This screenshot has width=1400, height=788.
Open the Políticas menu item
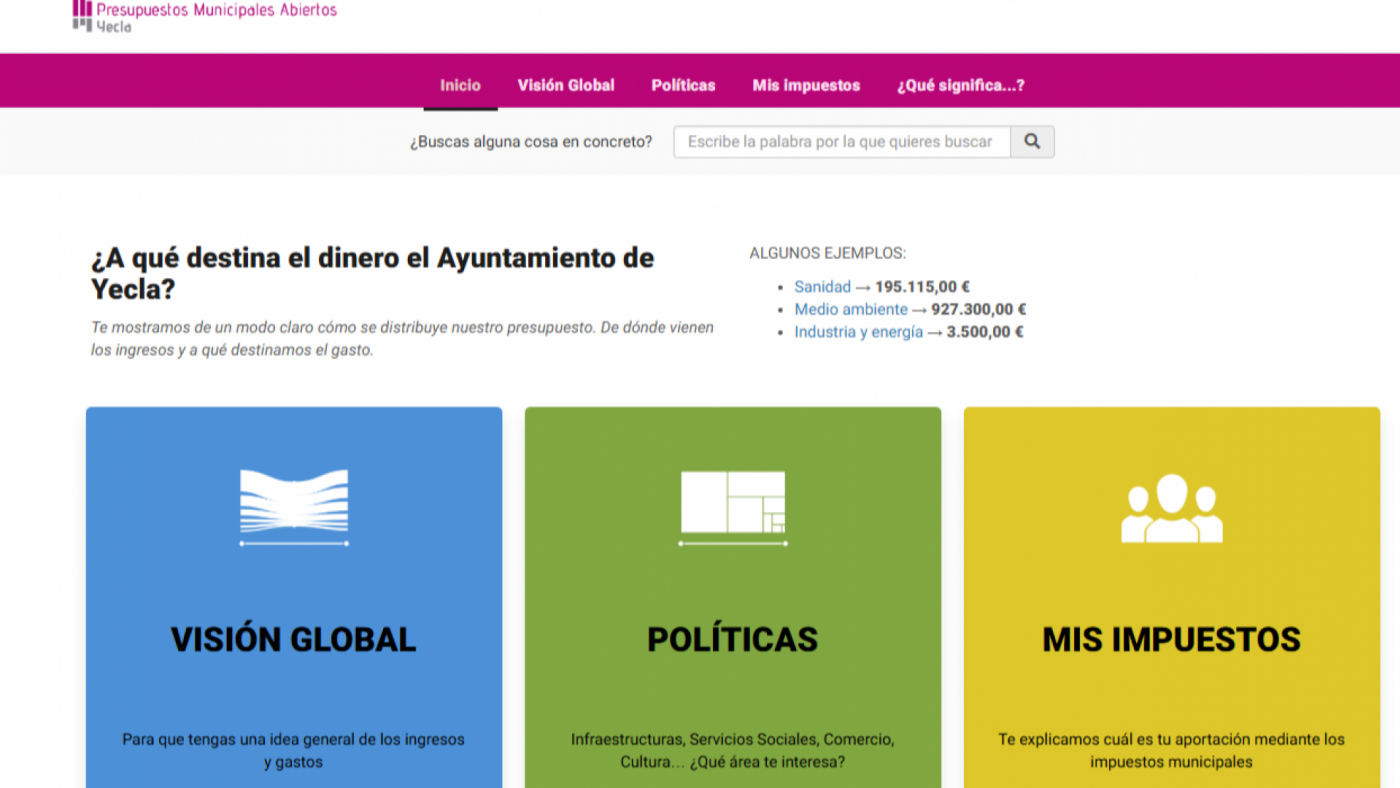tap(683, 85)
